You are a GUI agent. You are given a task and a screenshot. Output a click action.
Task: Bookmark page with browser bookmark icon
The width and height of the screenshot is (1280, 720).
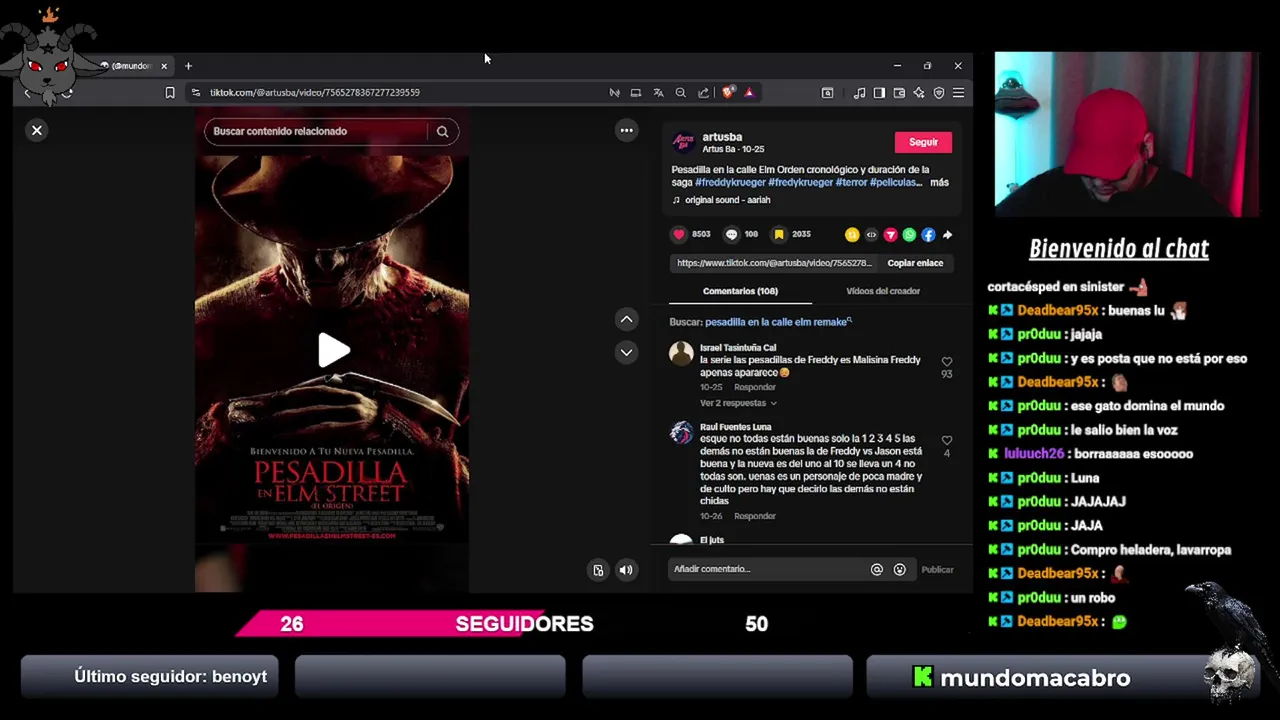click(x=170, y=92)
